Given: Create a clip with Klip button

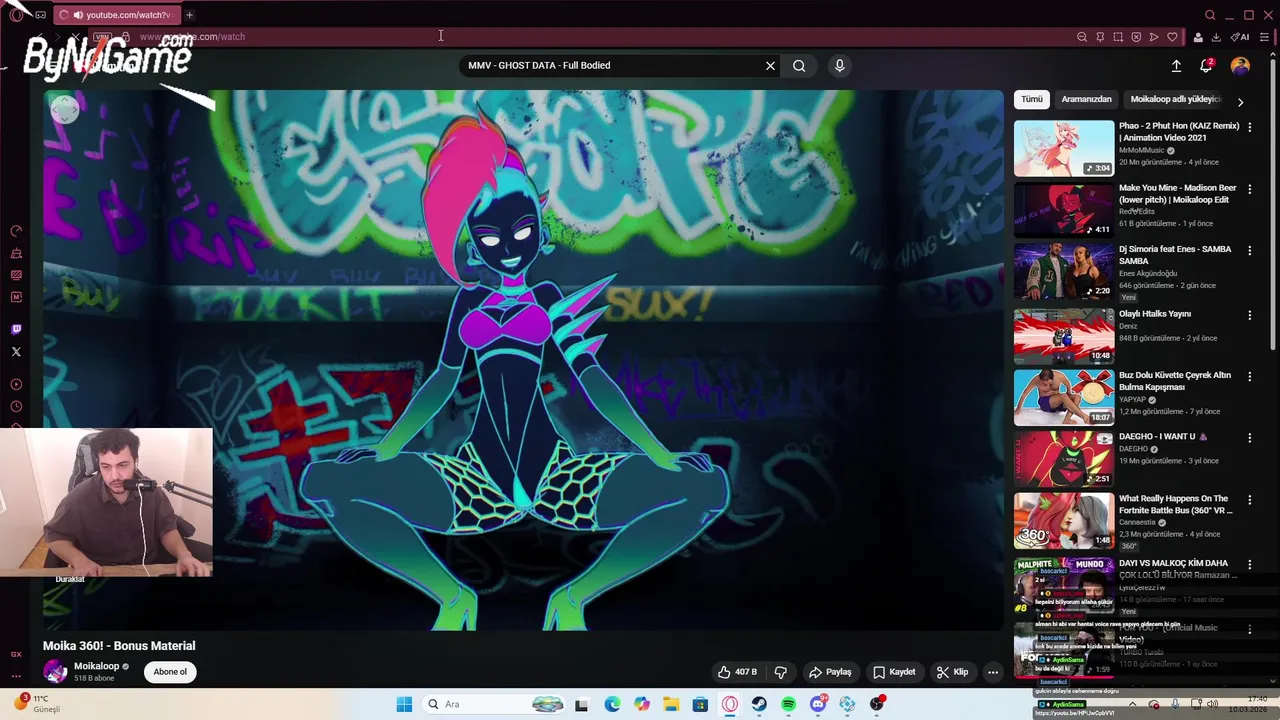Looking at the screenshot, I should 952,672.
